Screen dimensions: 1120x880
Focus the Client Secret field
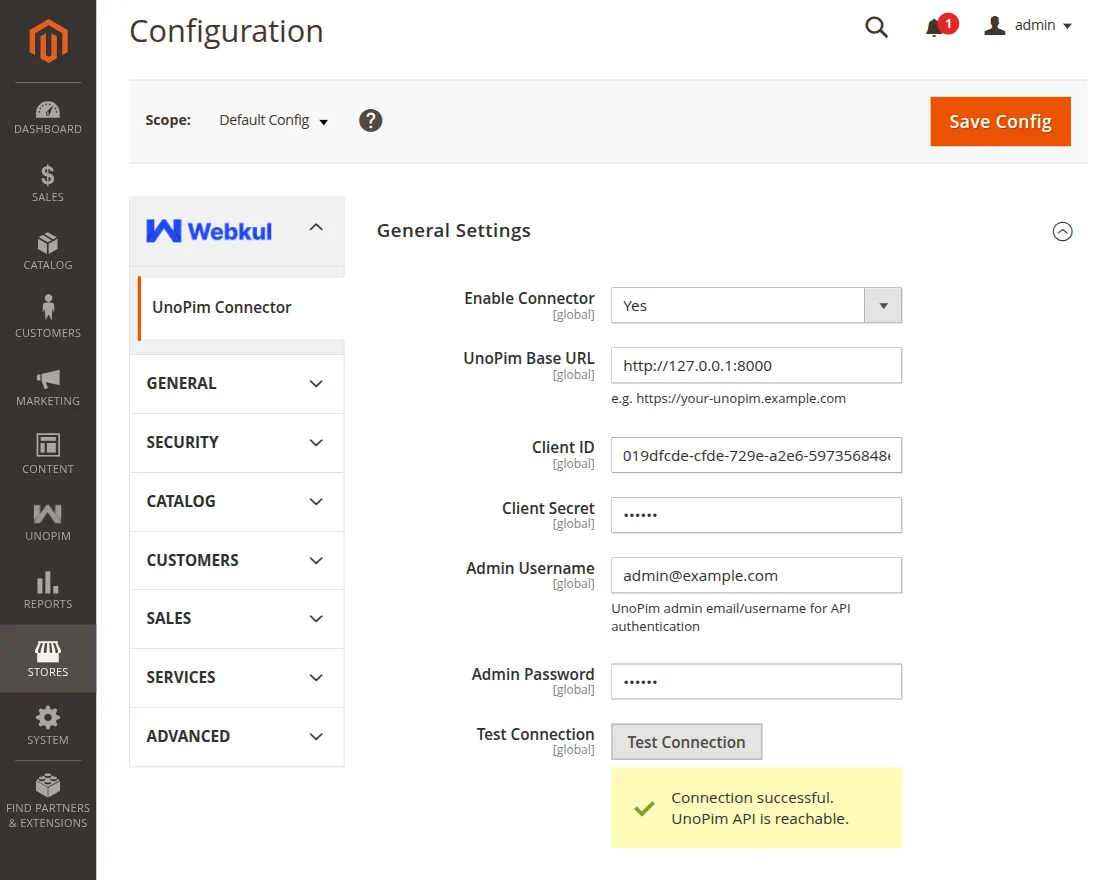click(756, 515)
